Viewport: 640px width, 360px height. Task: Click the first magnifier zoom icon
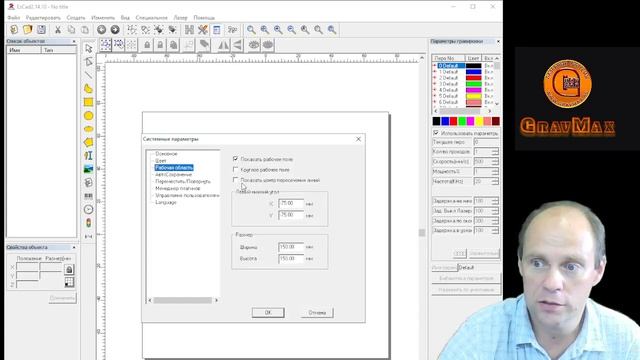coord(251,29)
